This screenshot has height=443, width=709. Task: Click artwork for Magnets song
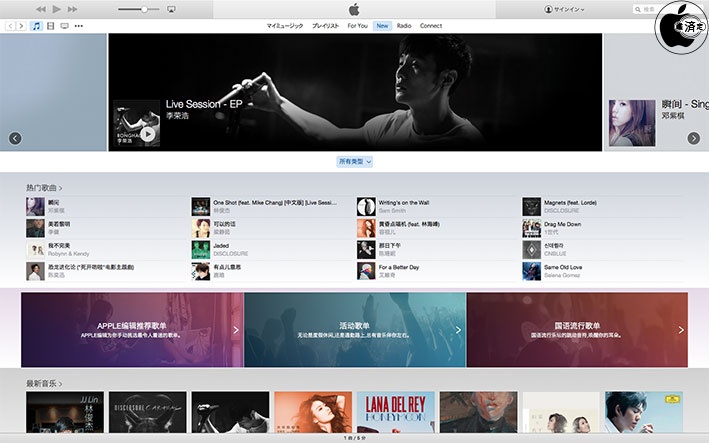532,207
